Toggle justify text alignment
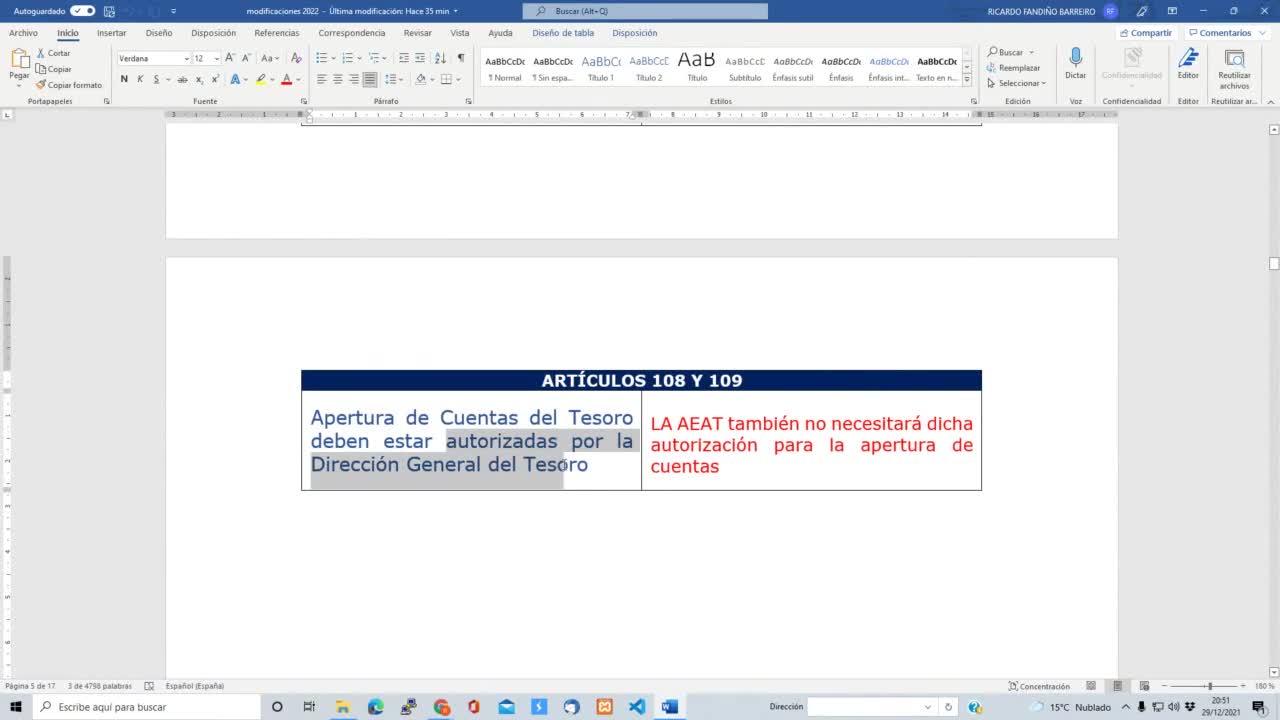 [370, 79]
